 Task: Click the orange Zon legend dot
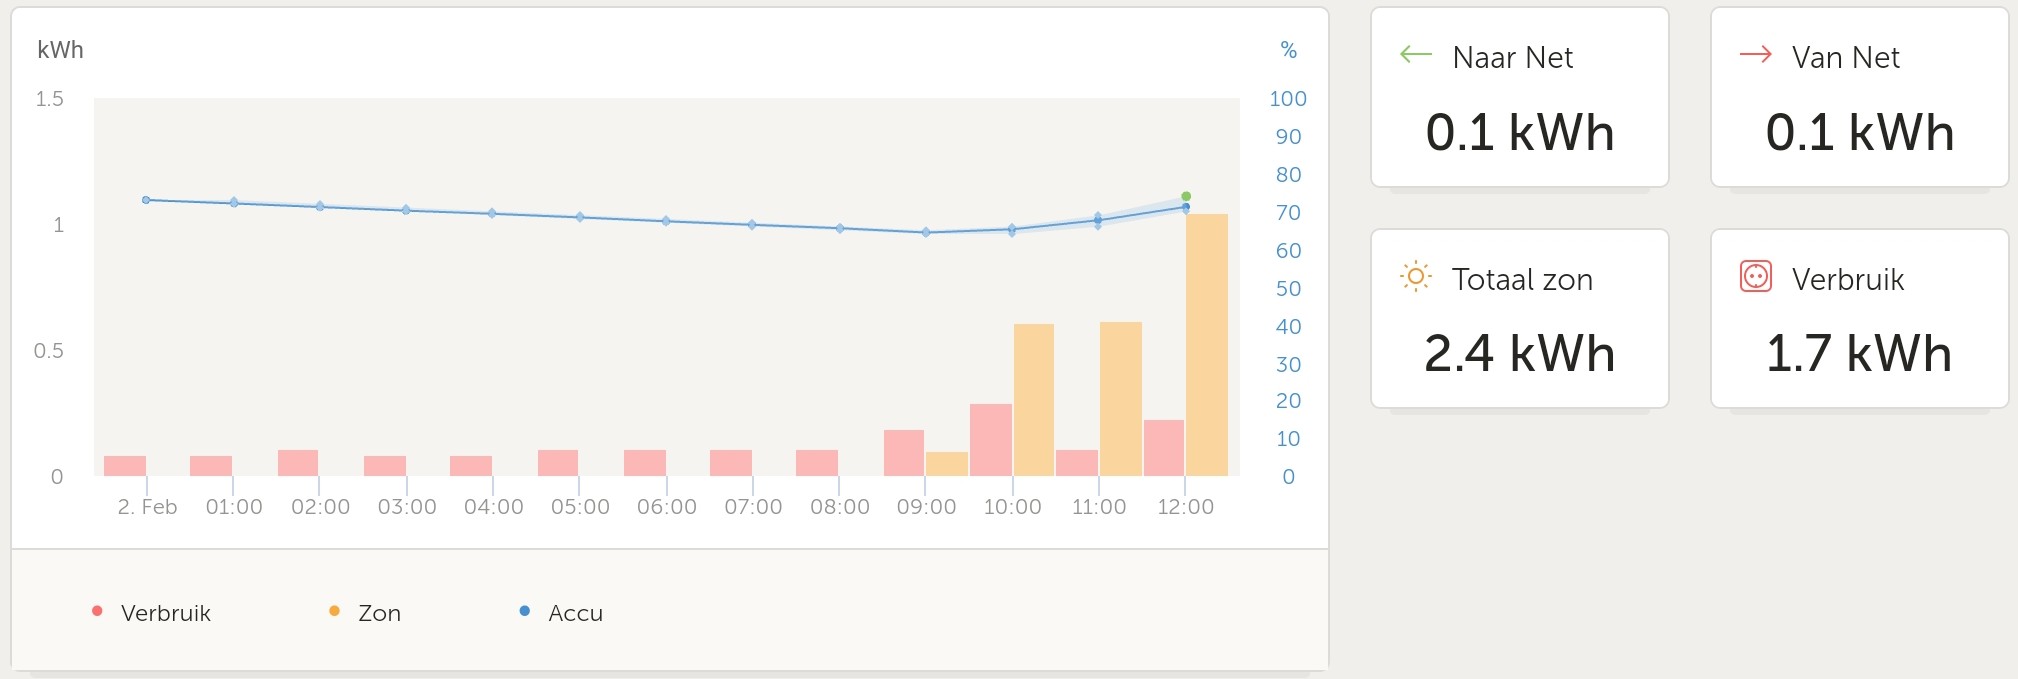tap(334, 611)
